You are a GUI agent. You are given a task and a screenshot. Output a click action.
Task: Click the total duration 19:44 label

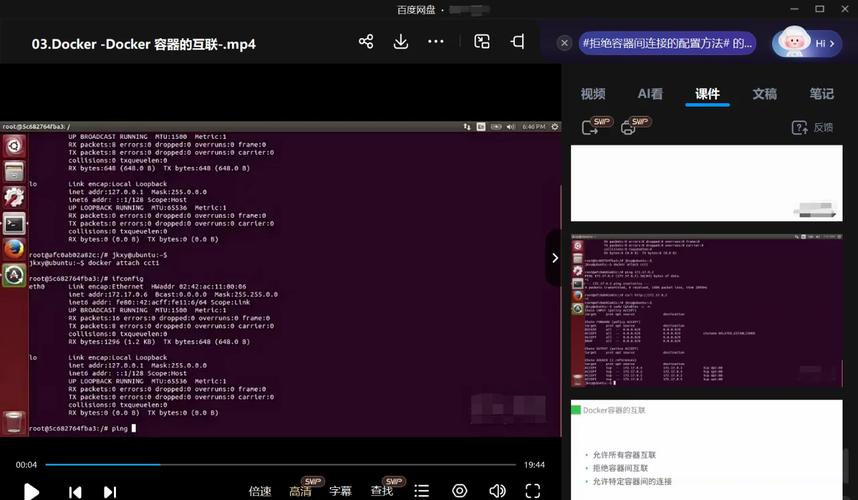coord(534,464)
